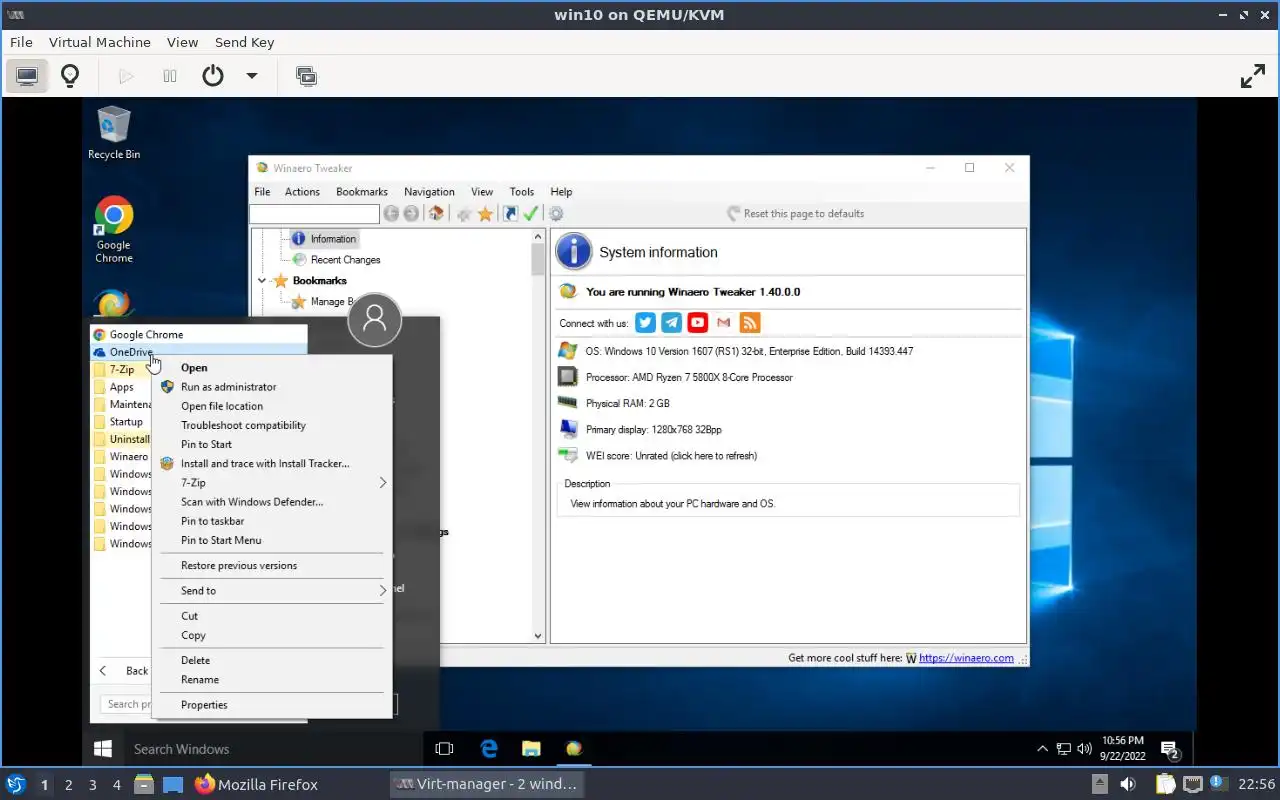This screenshot has width=1280, height=800.
Task: Click the home icon in Winaero toolbar
Action: tap(435, 214)
